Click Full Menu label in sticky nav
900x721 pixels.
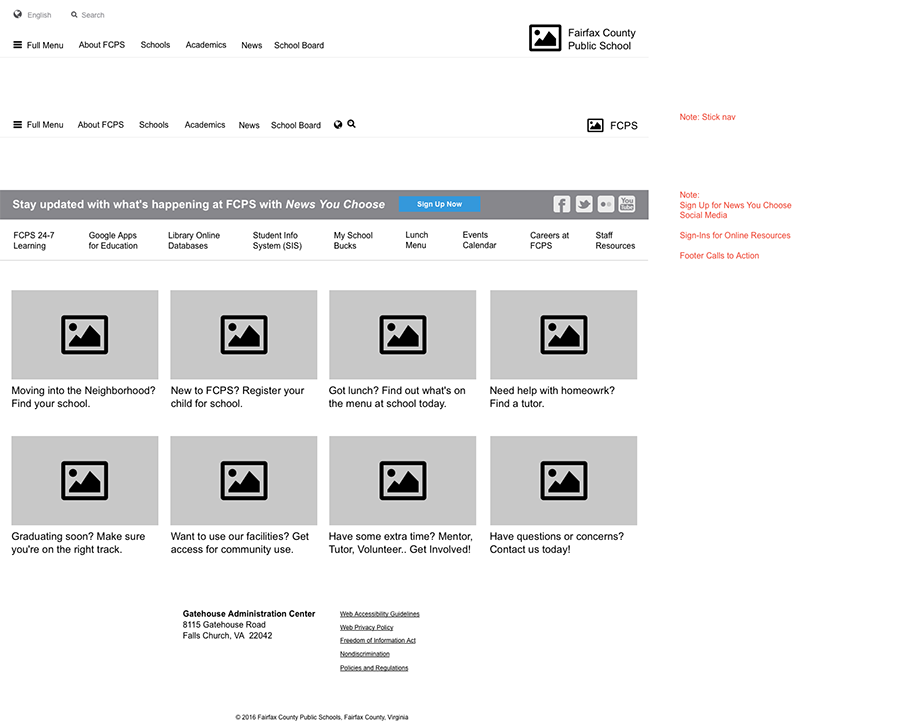(45, 125)
